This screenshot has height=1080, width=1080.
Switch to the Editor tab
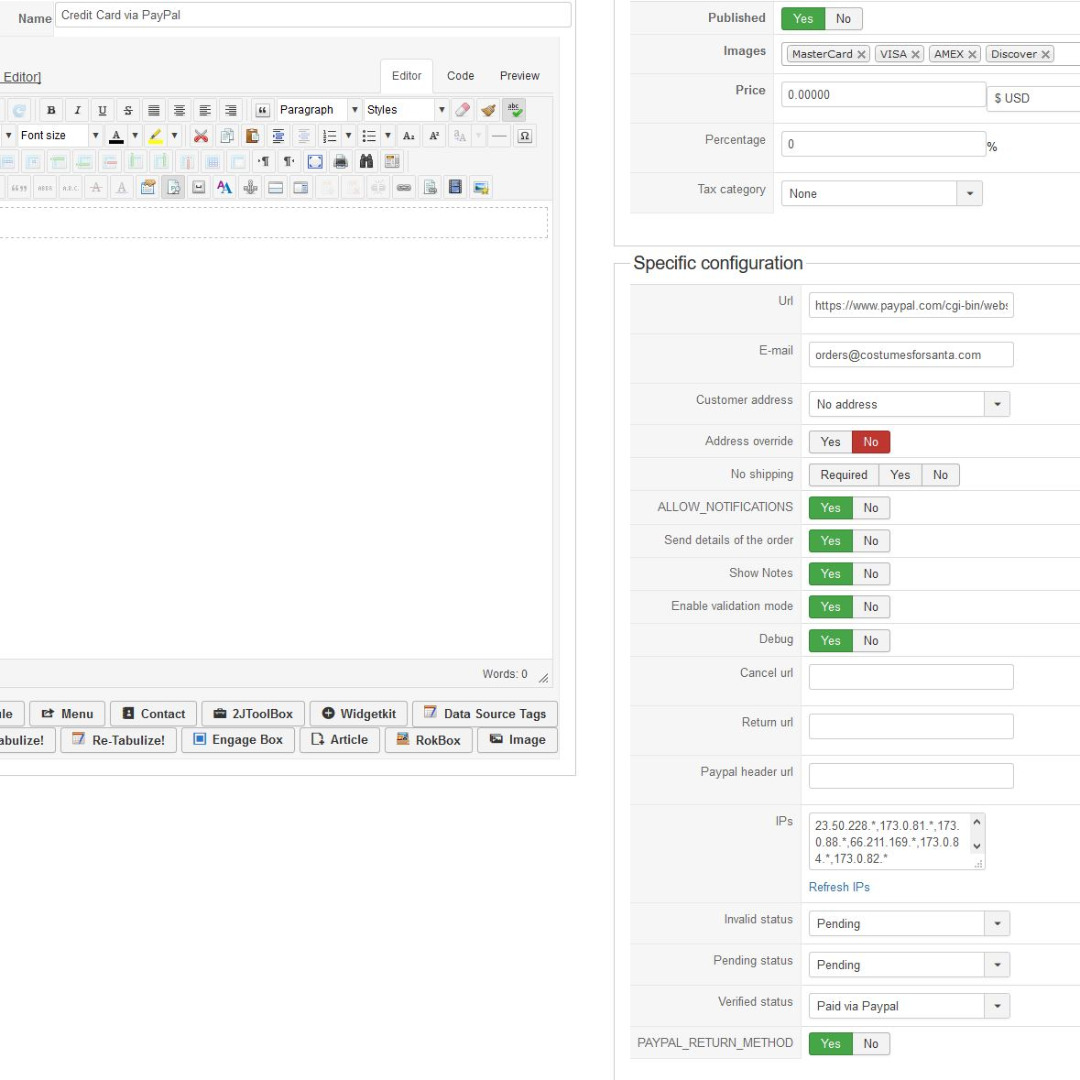coord(406,76)
